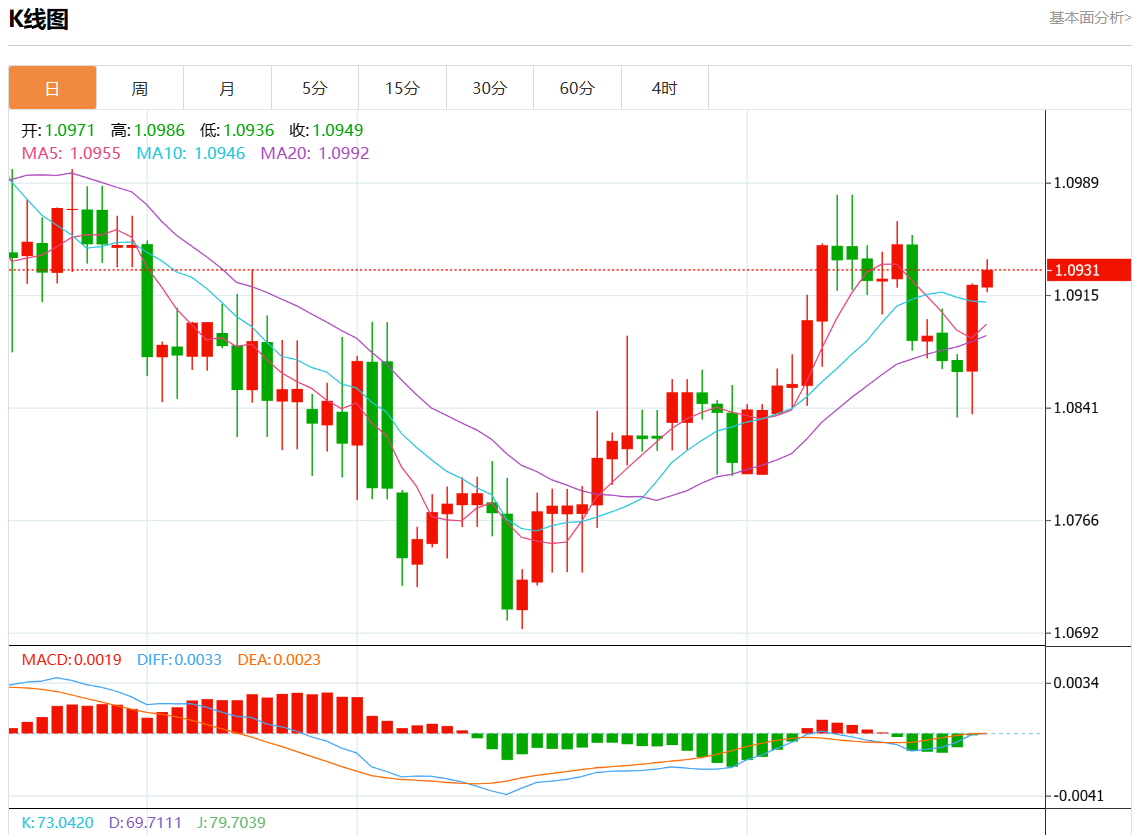Click the MA10 1.0946 indicator label
Viewport: 1132px width, 835px height.
point(190,153)
